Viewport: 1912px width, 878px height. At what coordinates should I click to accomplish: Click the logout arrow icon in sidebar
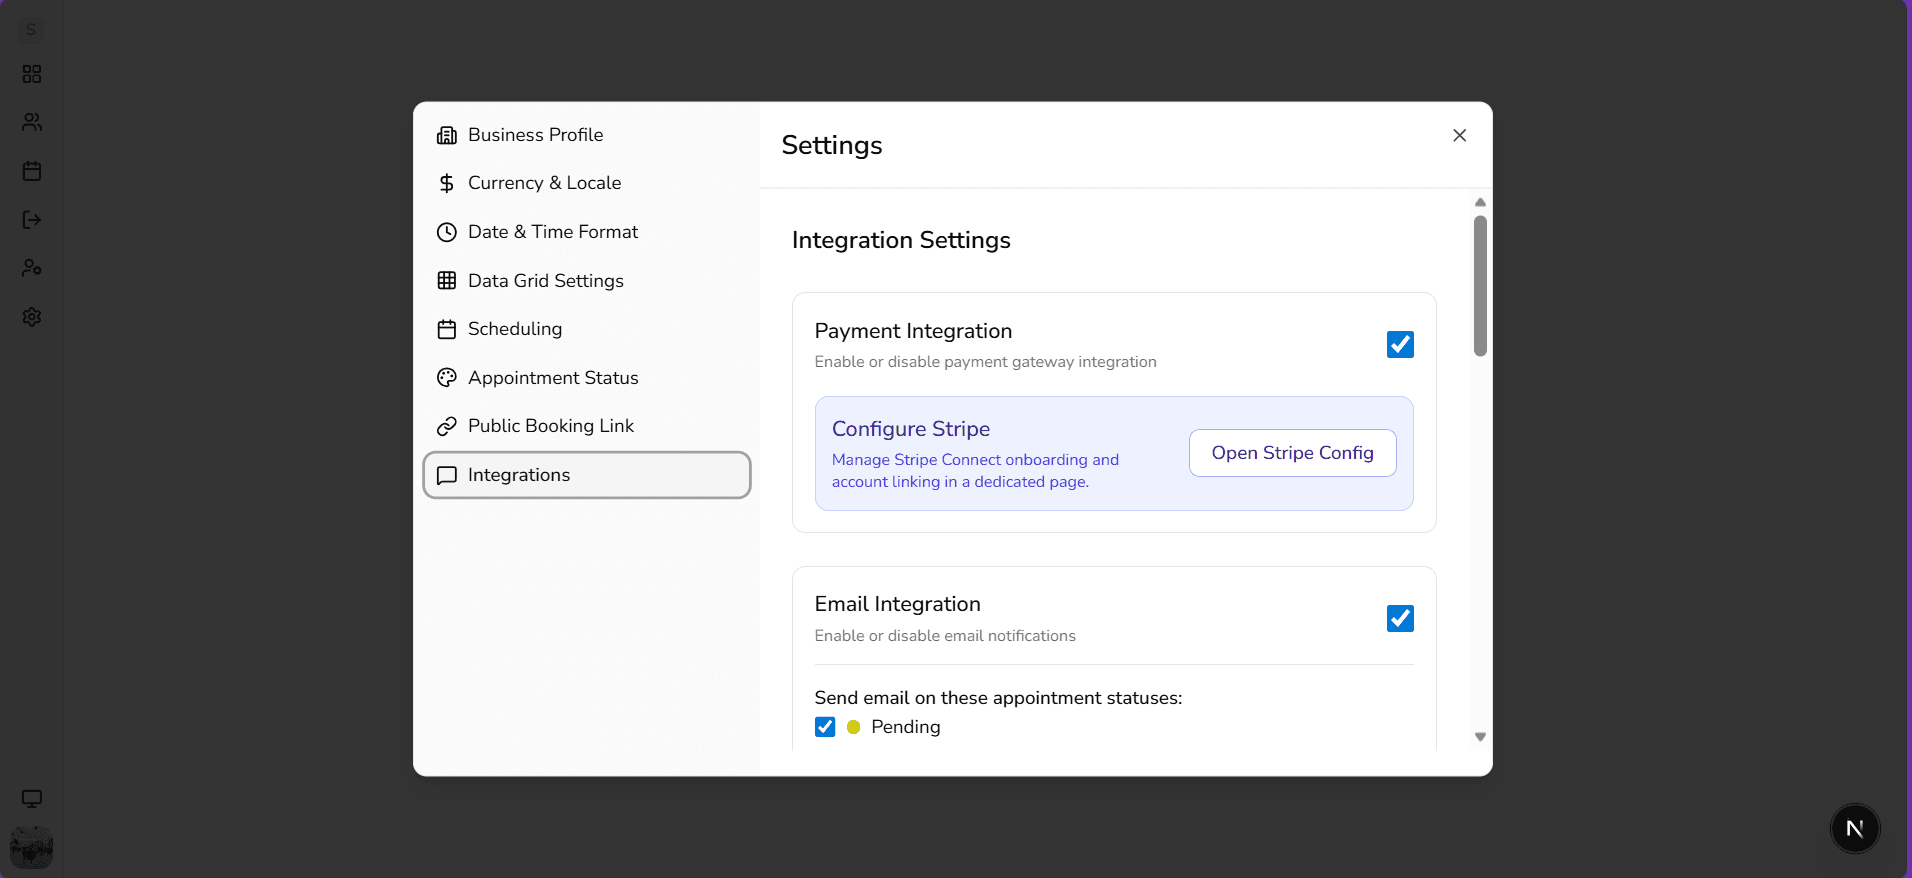point(32,220)
